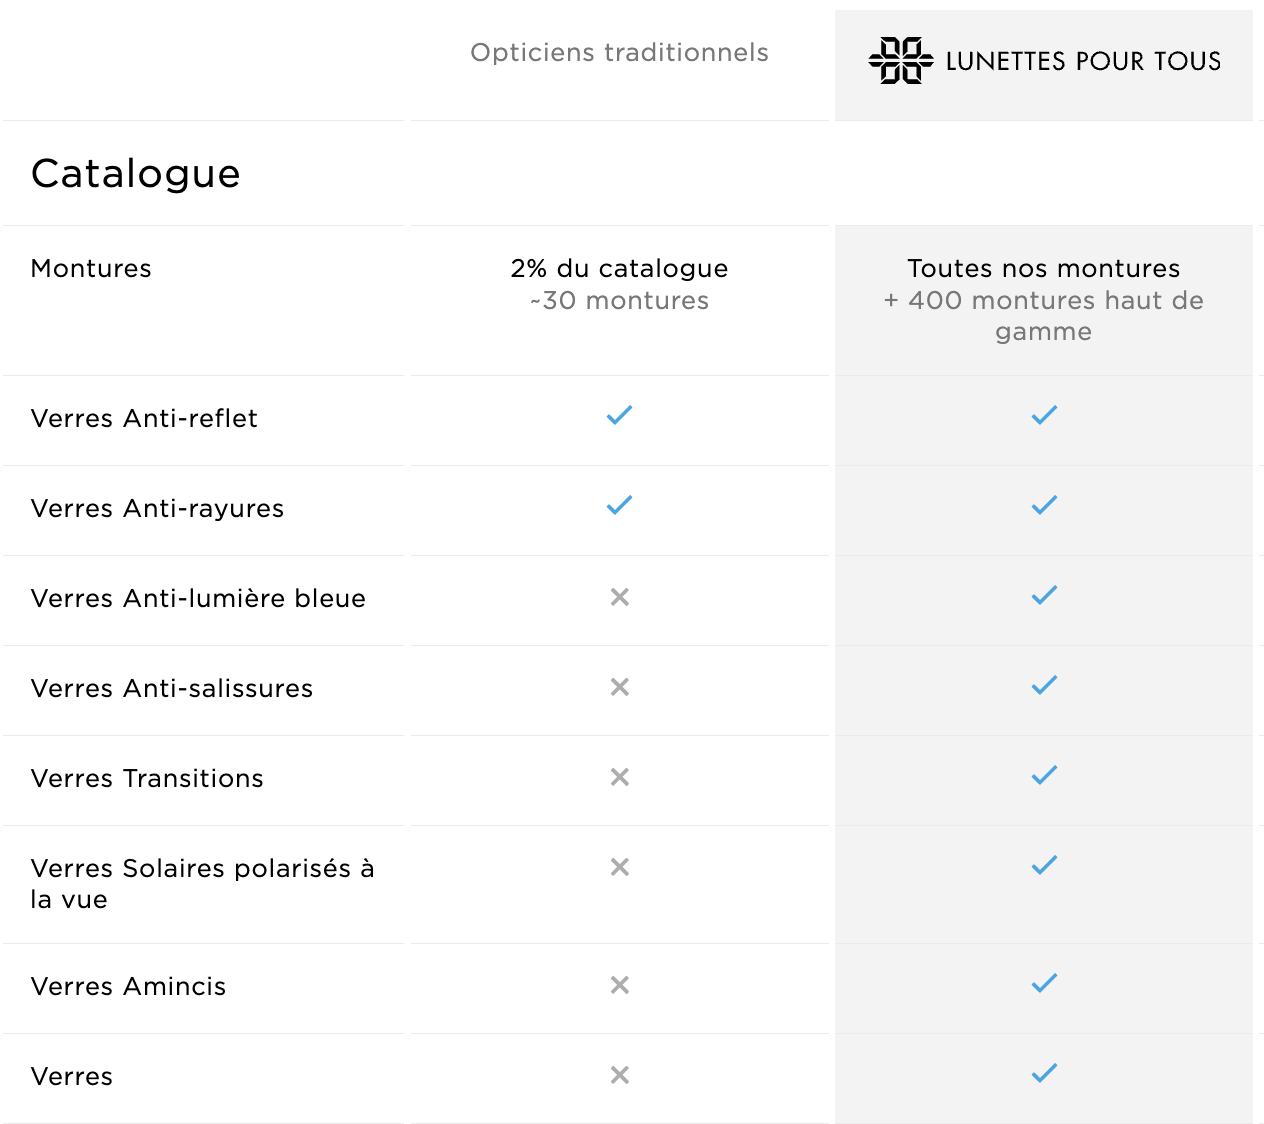Viewport: 1264px width, 1124px height.
Task: Click the Verres Amincis cross icon
Action: pos(620,985)
